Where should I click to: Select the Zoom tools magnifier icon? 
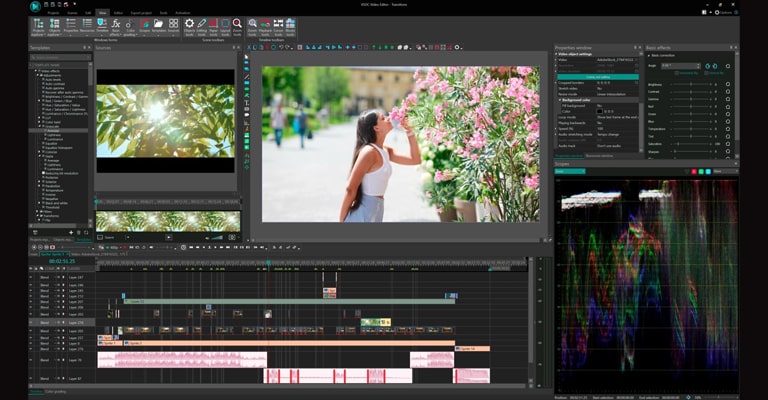tap(237, 23)
